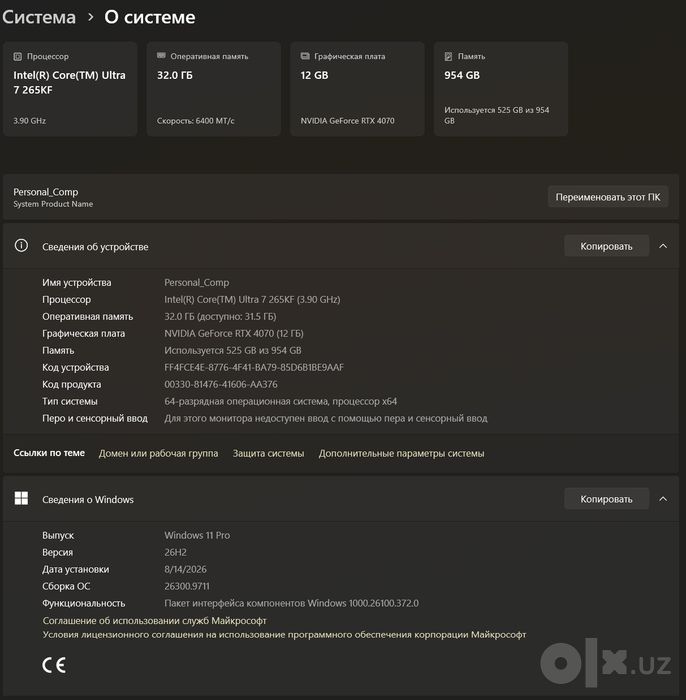Click the Графическая плата card icon
Screen dimensions: 686x700
coord(305,56)
